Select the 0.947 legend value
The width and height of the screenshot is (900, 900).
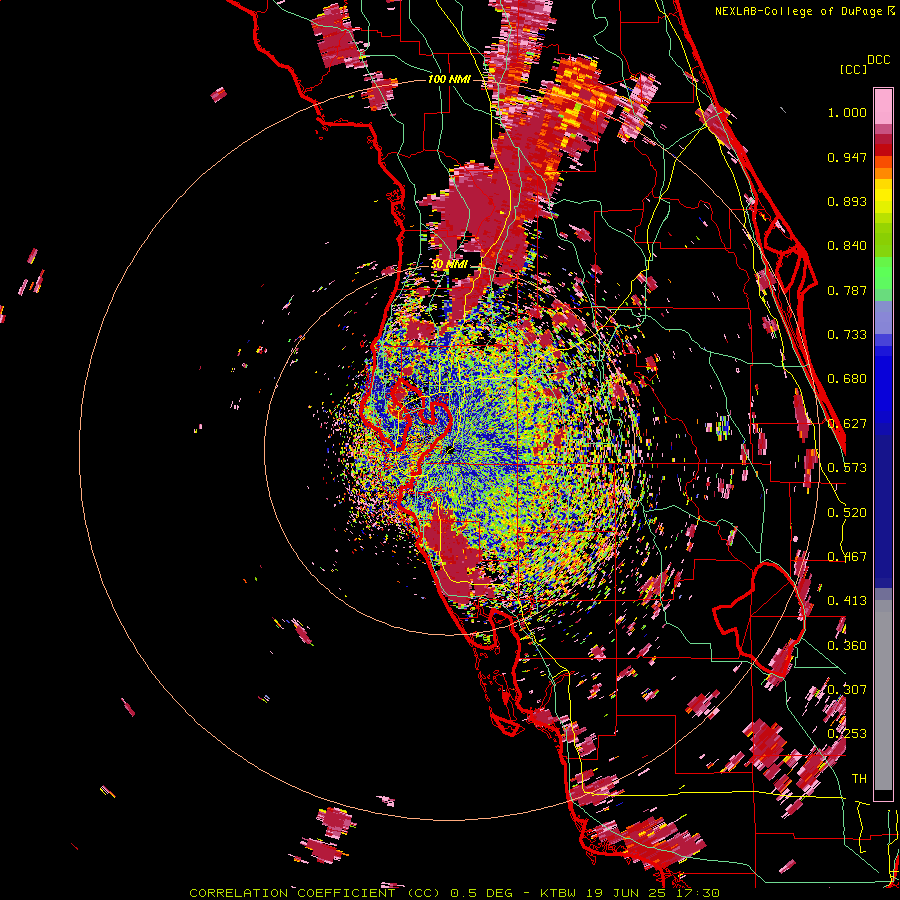click(847, 157)
